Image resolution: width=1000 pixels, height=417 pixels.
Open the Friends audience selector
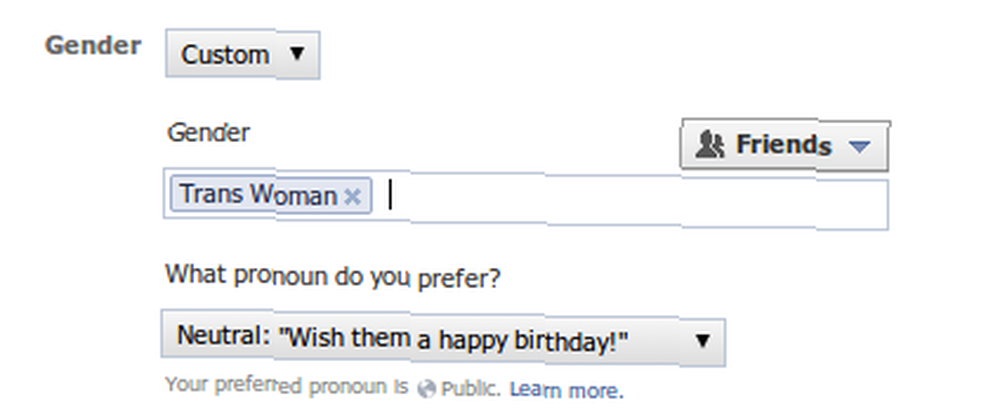coord(785,145)
